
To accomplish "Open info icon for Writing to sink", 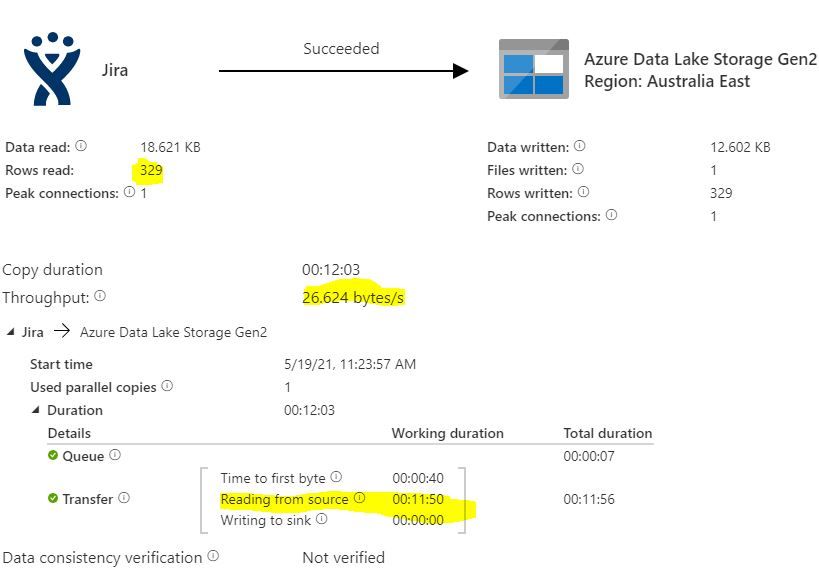I will (322, 519).
